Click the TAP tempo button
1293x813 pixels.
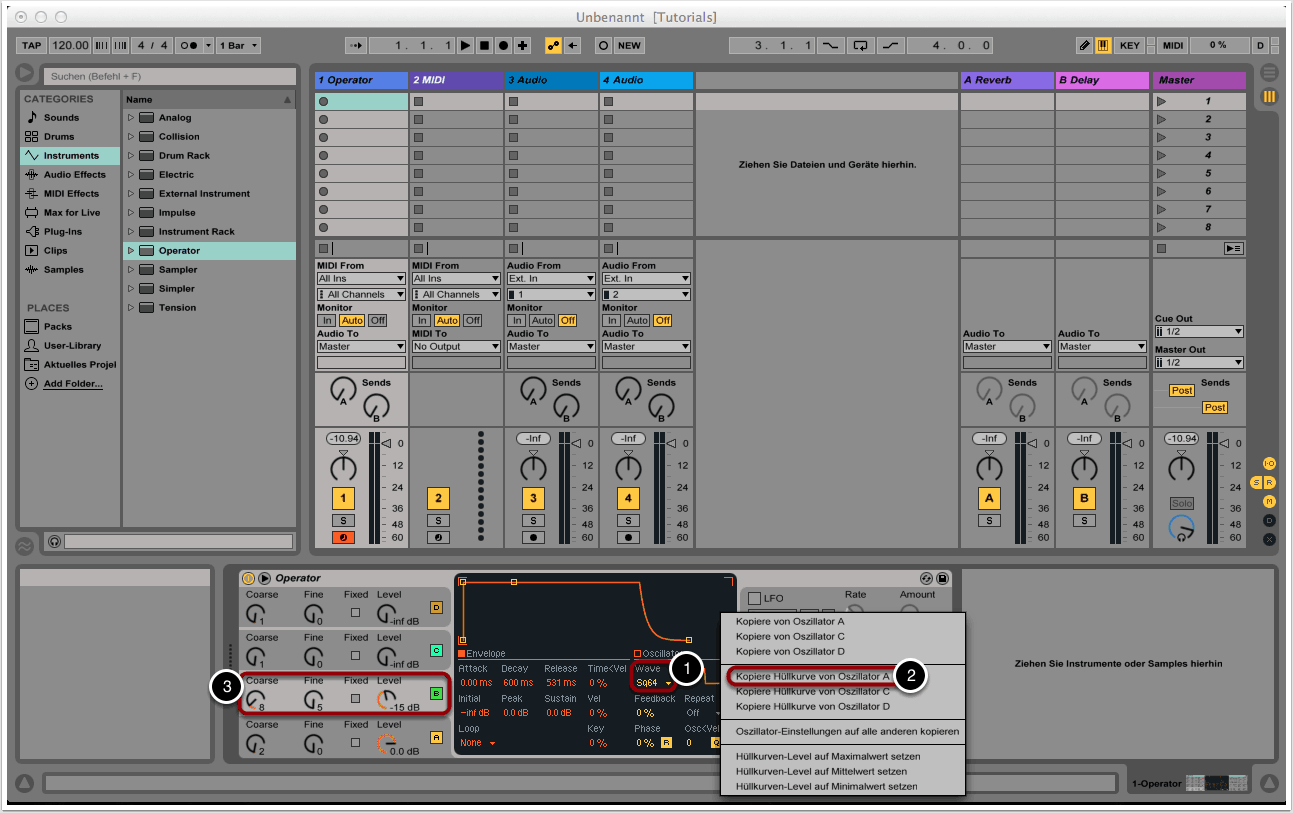(x=32, y=45)
